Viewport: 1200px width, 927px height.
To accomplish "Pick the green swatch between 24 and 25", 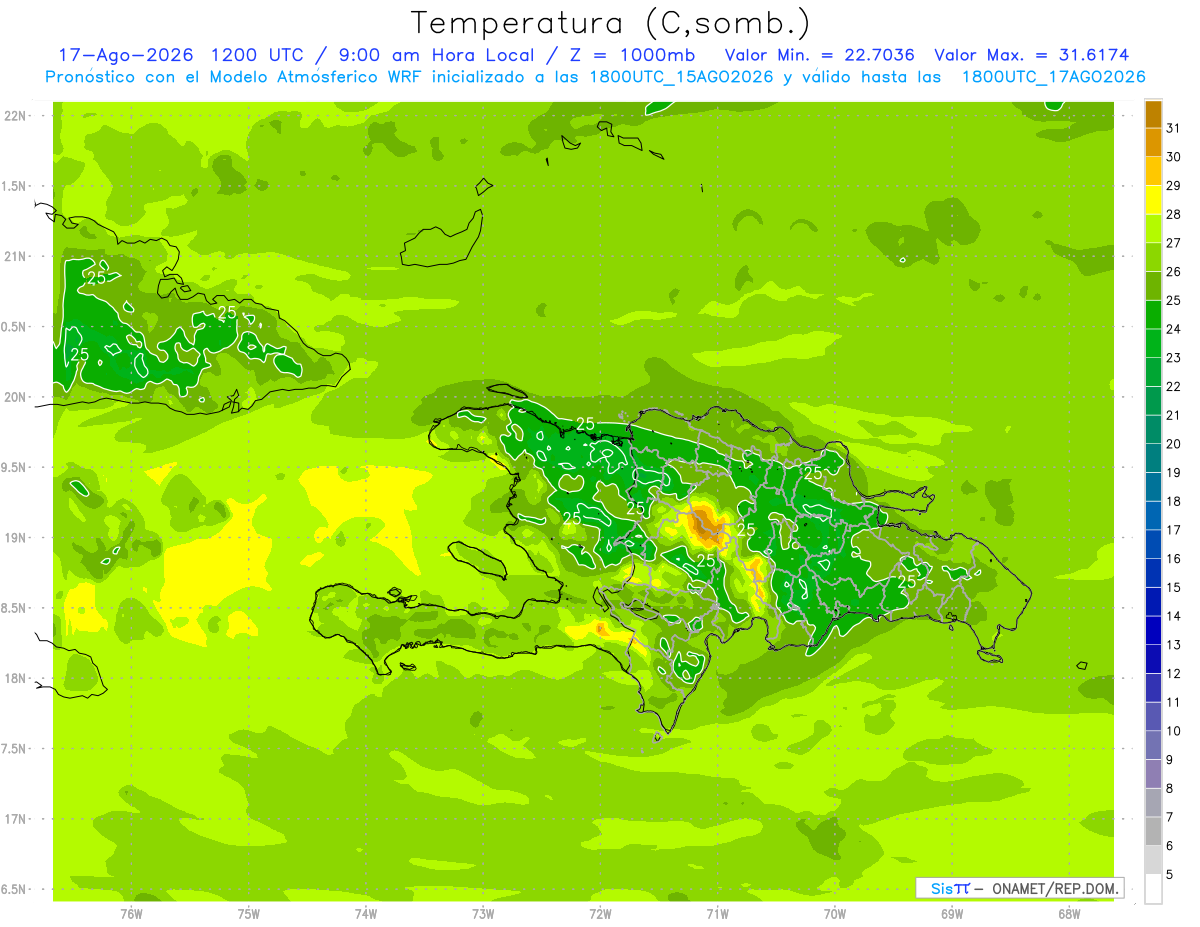I will [1153, 316].
